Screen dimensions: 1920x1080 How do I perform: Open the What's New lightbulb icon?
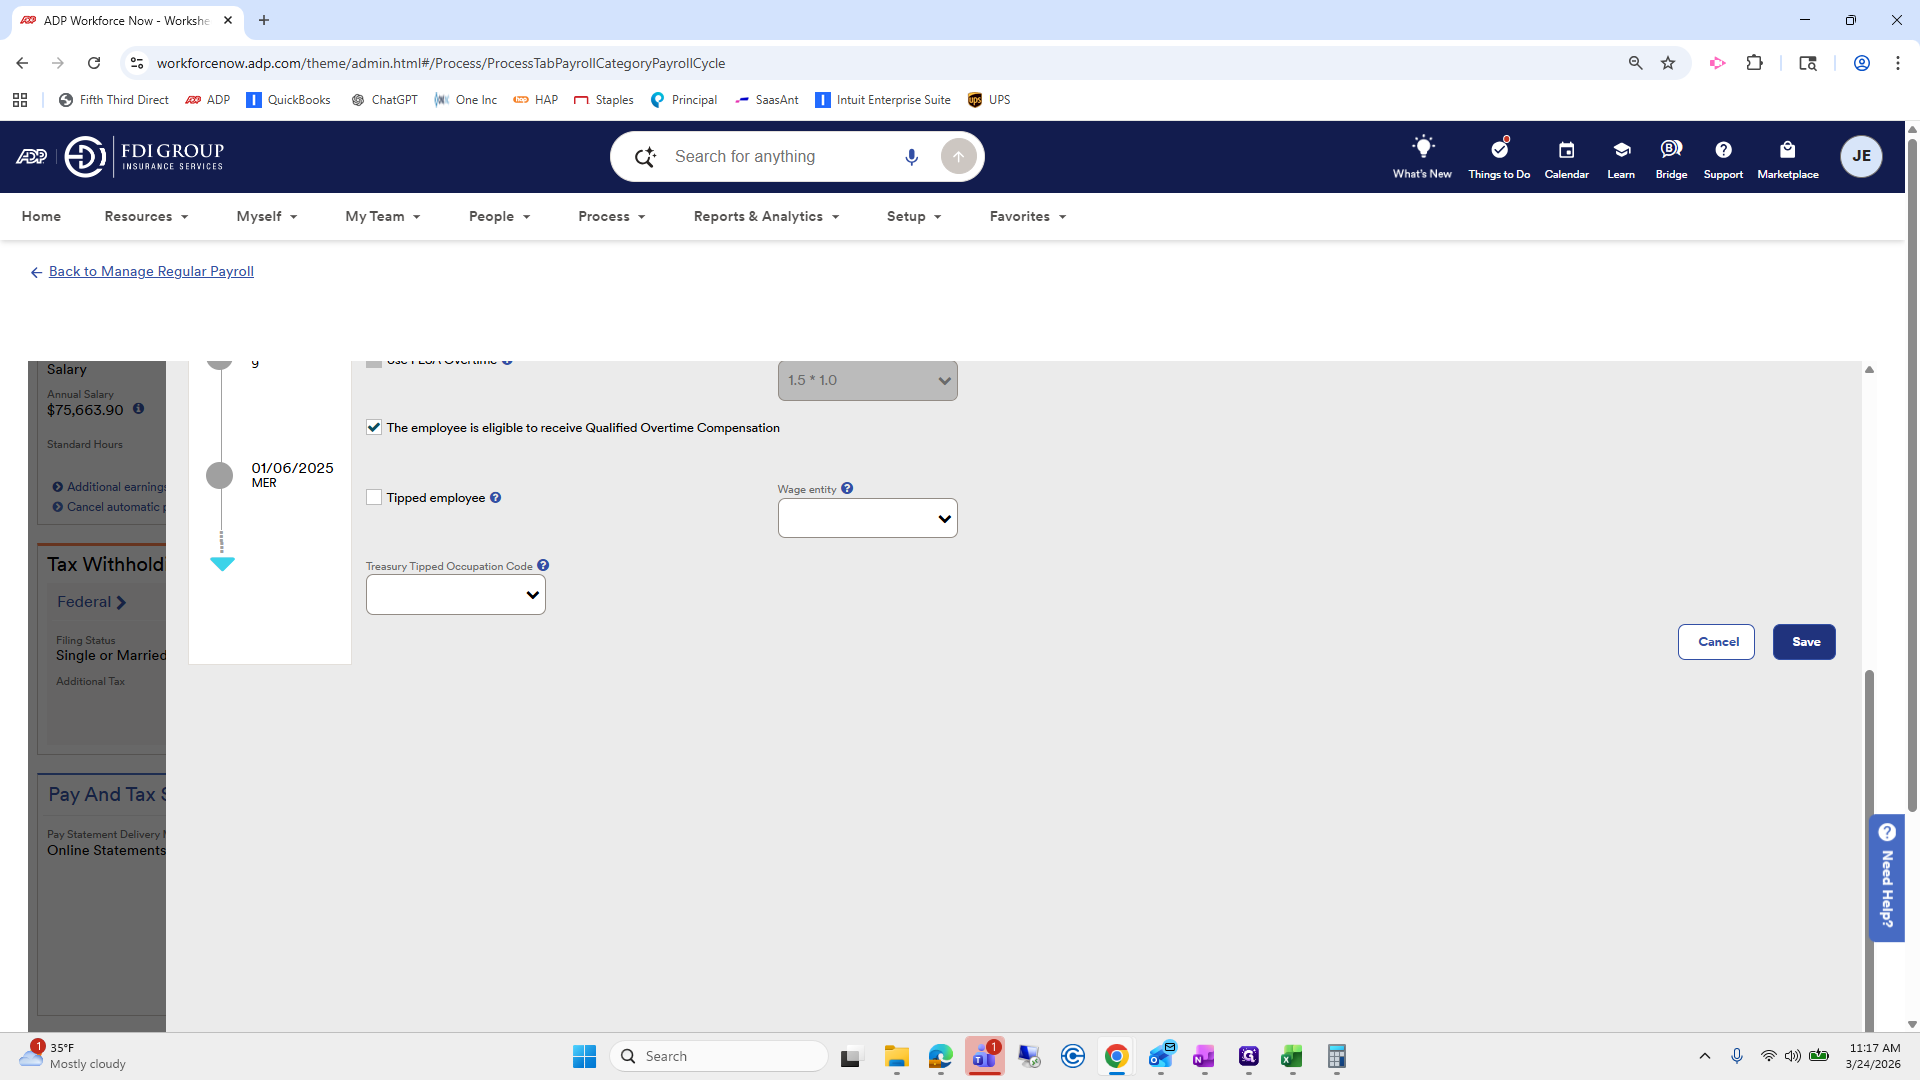pyautogui.click(x=1422, y=148)
